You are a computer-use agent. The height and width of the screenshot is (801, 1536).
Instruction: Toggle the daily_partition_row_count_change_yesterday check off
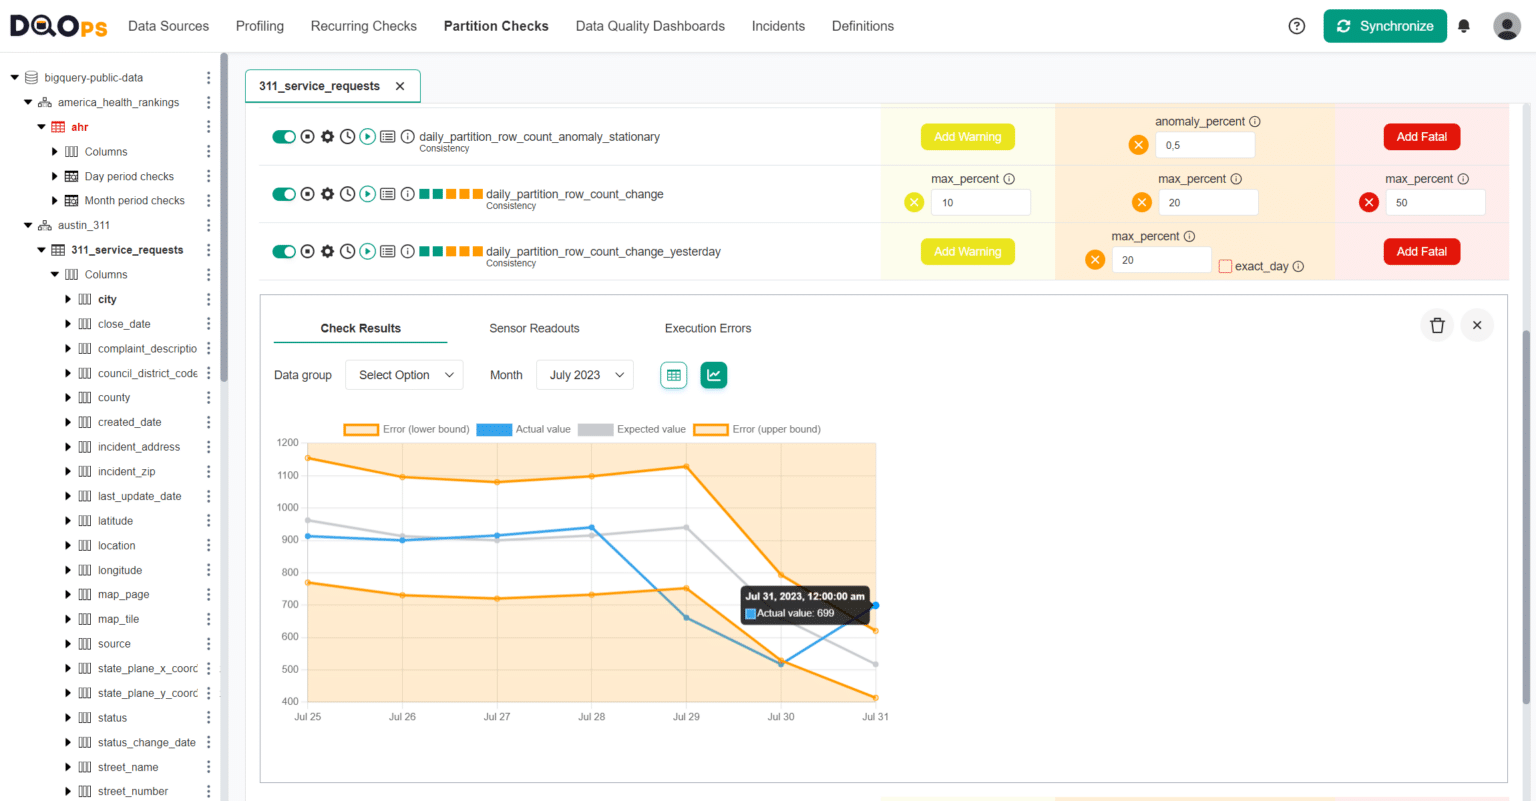[x=284, y=251]
